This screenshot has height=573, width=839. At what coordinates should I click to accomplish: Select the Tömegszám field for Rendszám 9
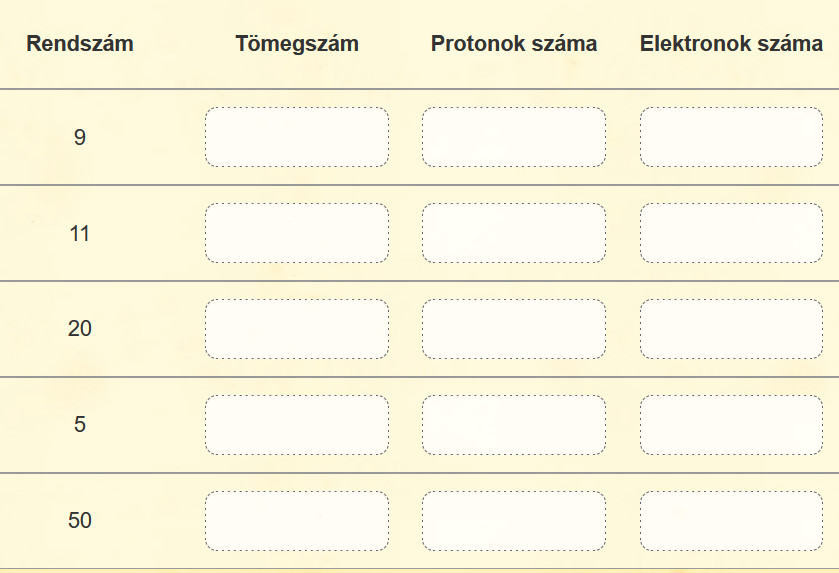click(297, 137)
